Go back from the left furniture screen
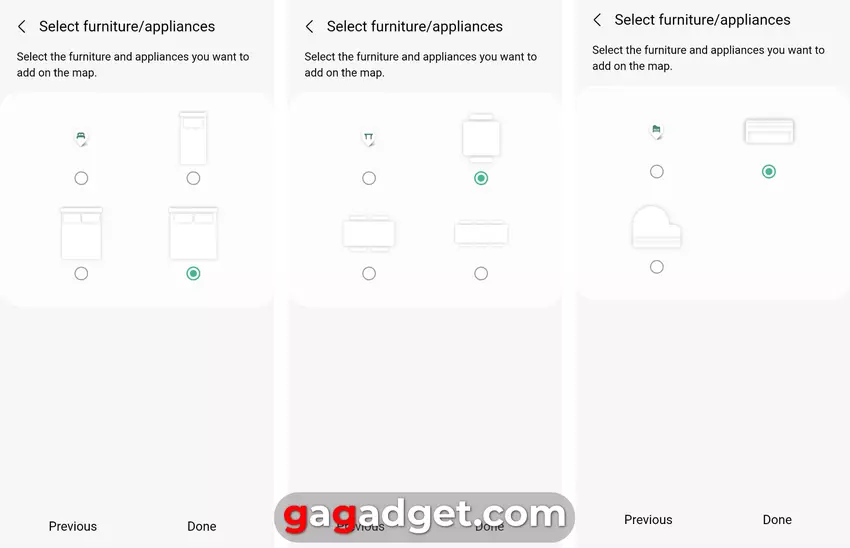Viewport: 850px width, 548px height. 22,27
